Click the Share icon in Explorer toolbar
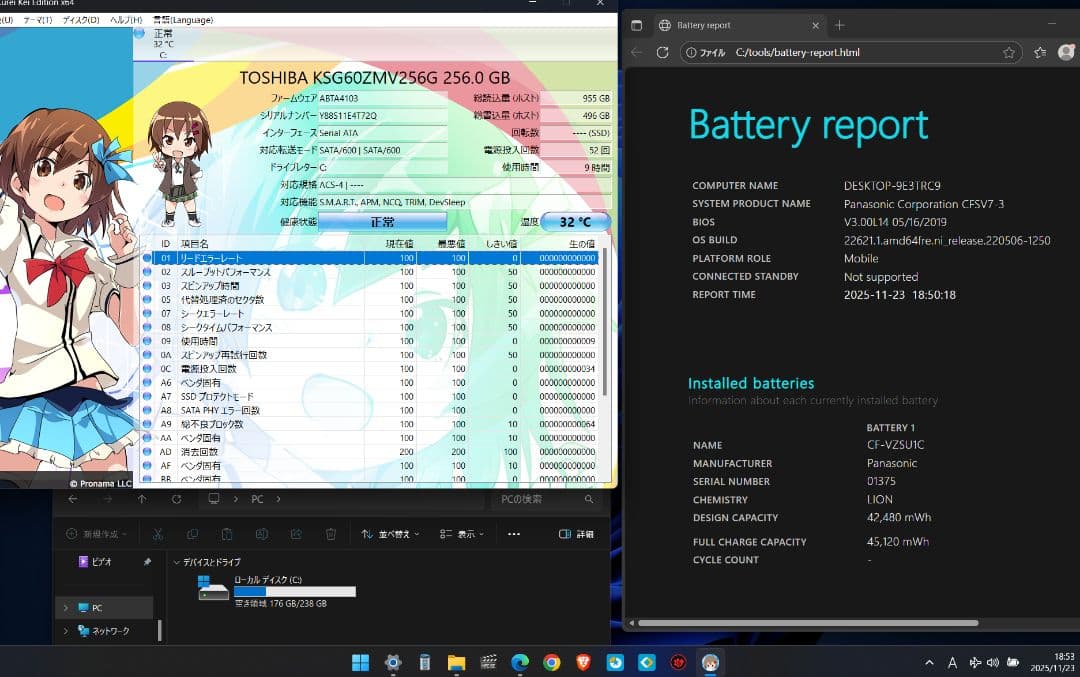Screen dimensions: 1080x677 tap(294, 535)
